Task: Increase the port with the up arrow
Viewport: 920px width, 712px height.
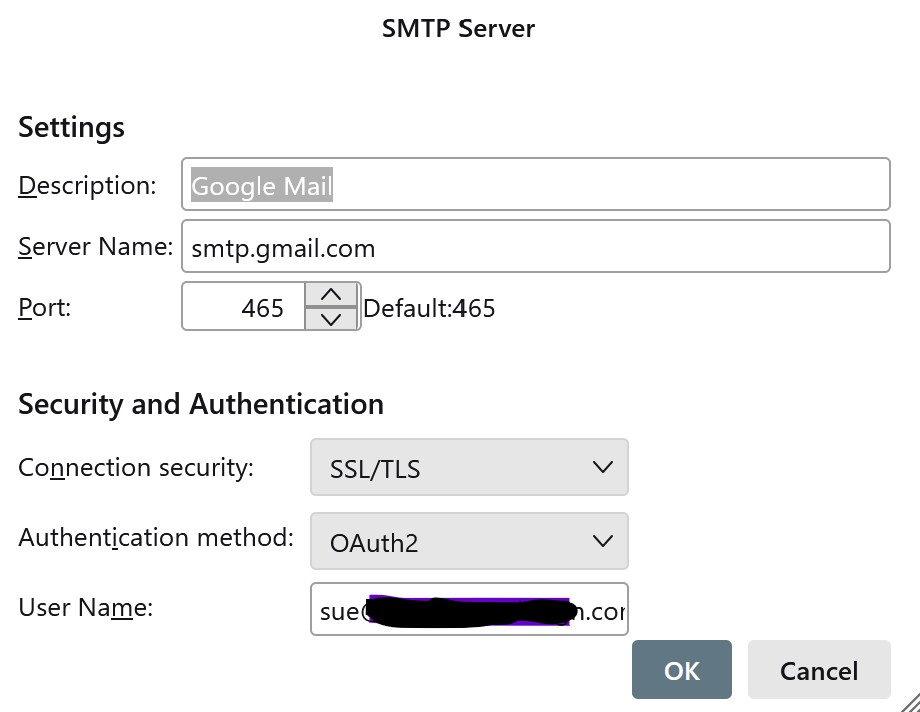Action: tap(331, 295)
